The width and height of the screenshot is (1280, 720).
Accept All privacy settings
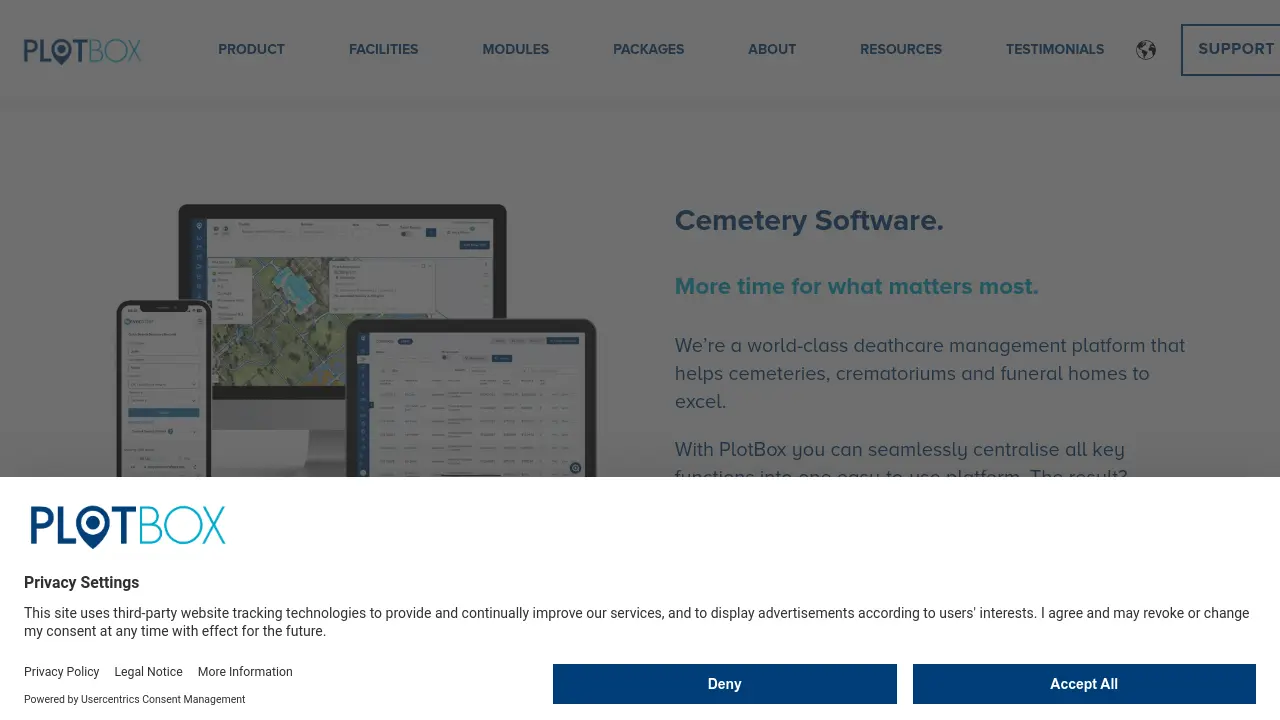1084,684
